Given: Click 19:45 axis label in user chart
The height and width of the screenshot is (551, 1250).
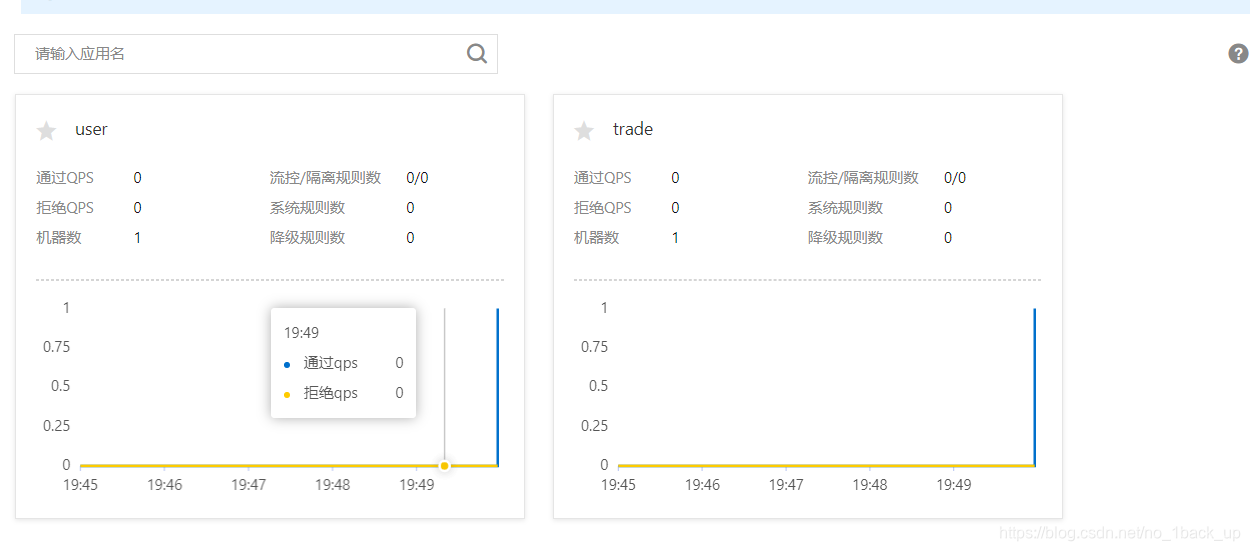Looking at the screenshot, I should tap(80, 485).
